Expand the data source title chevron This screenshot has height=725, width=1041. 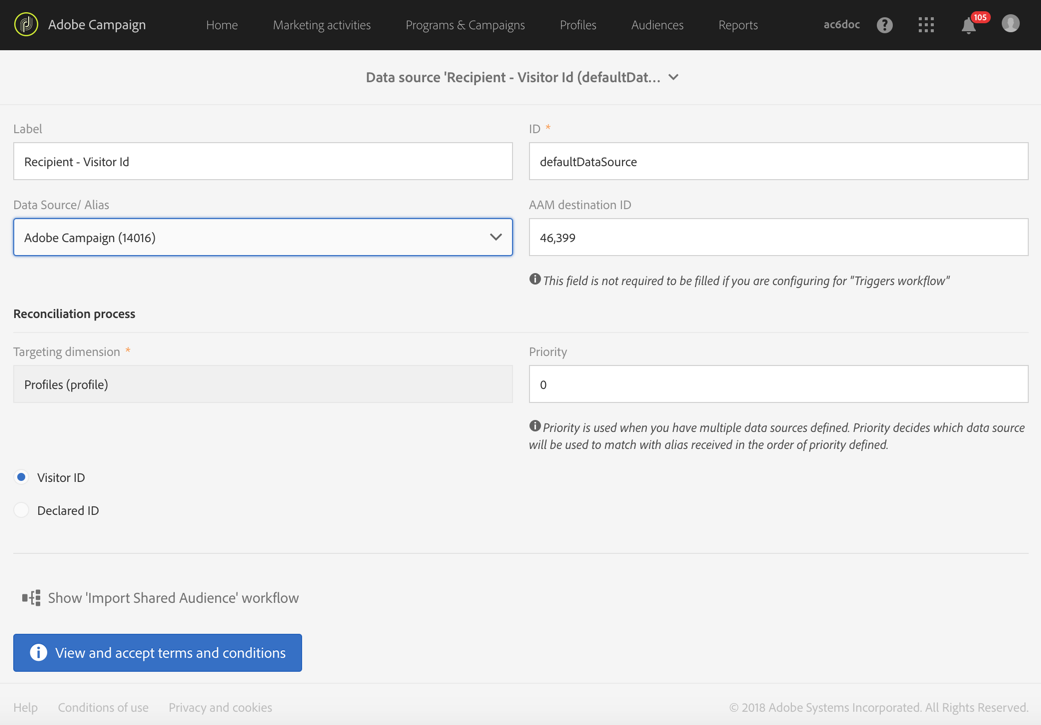tap(674, 77)
